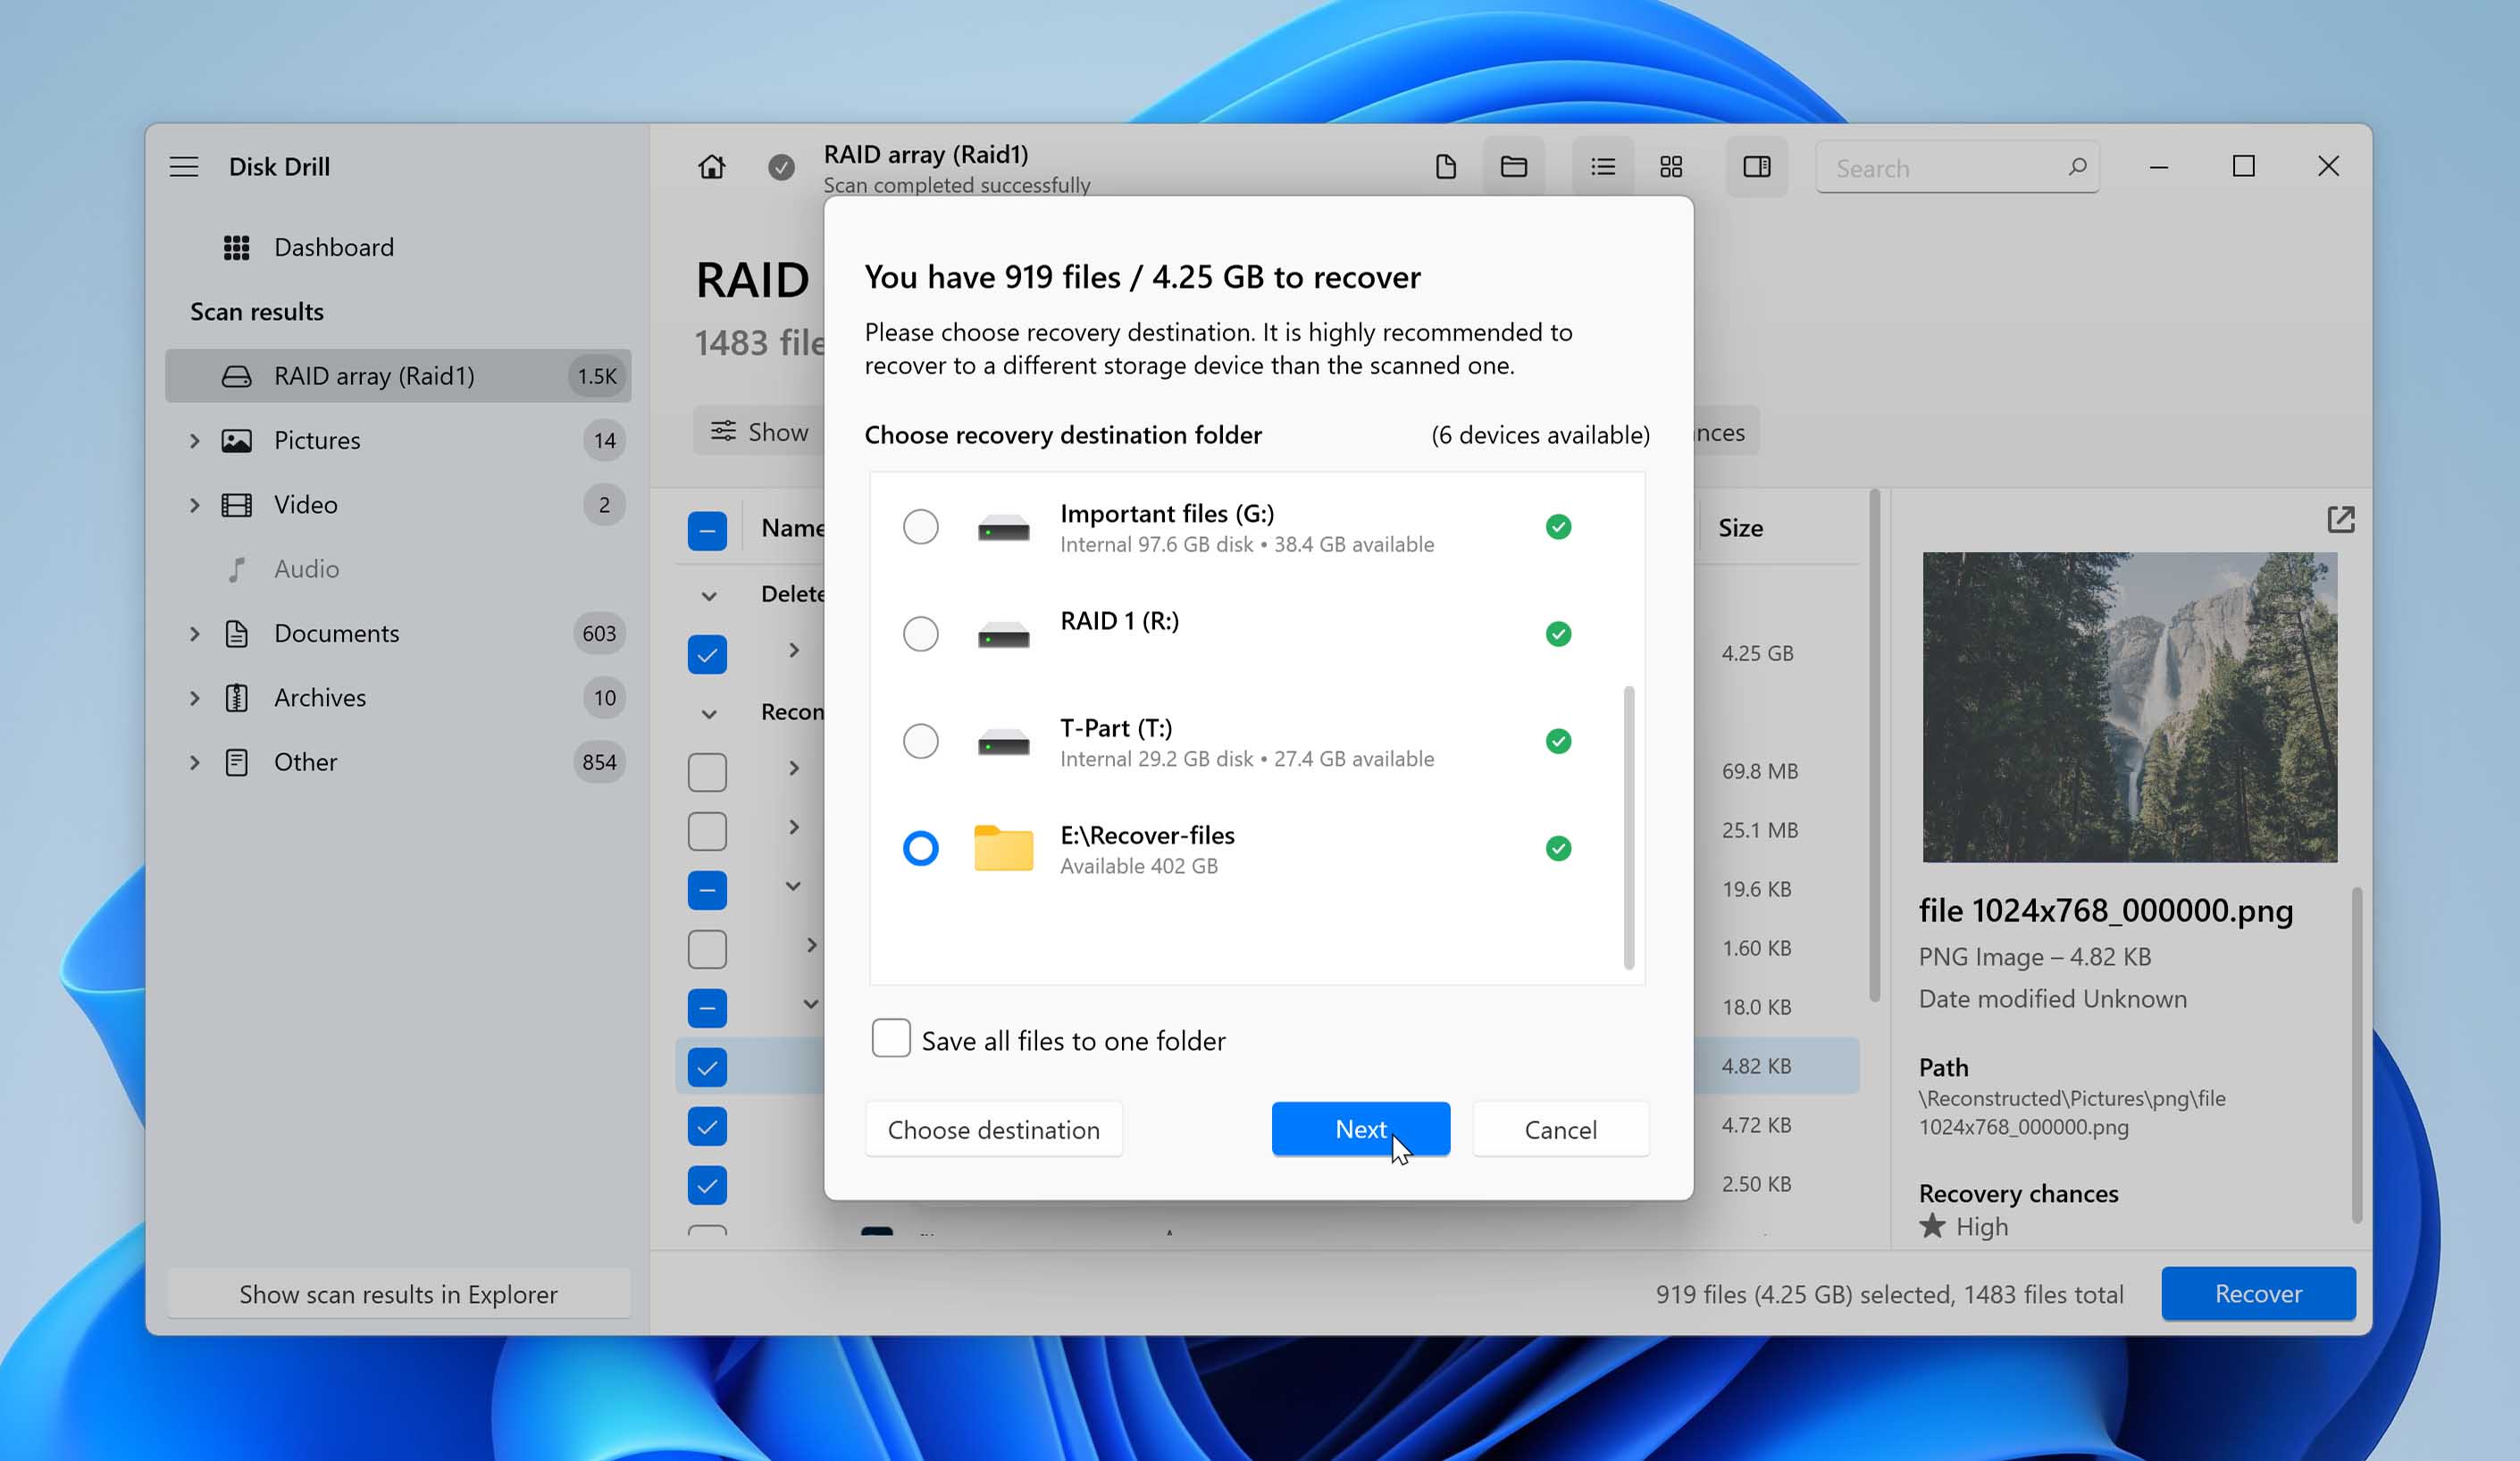Screen dimensions: 2520x1461
Task: Expand Documents category in scan results
Action: pyautogui.click(x=195, y=632)
